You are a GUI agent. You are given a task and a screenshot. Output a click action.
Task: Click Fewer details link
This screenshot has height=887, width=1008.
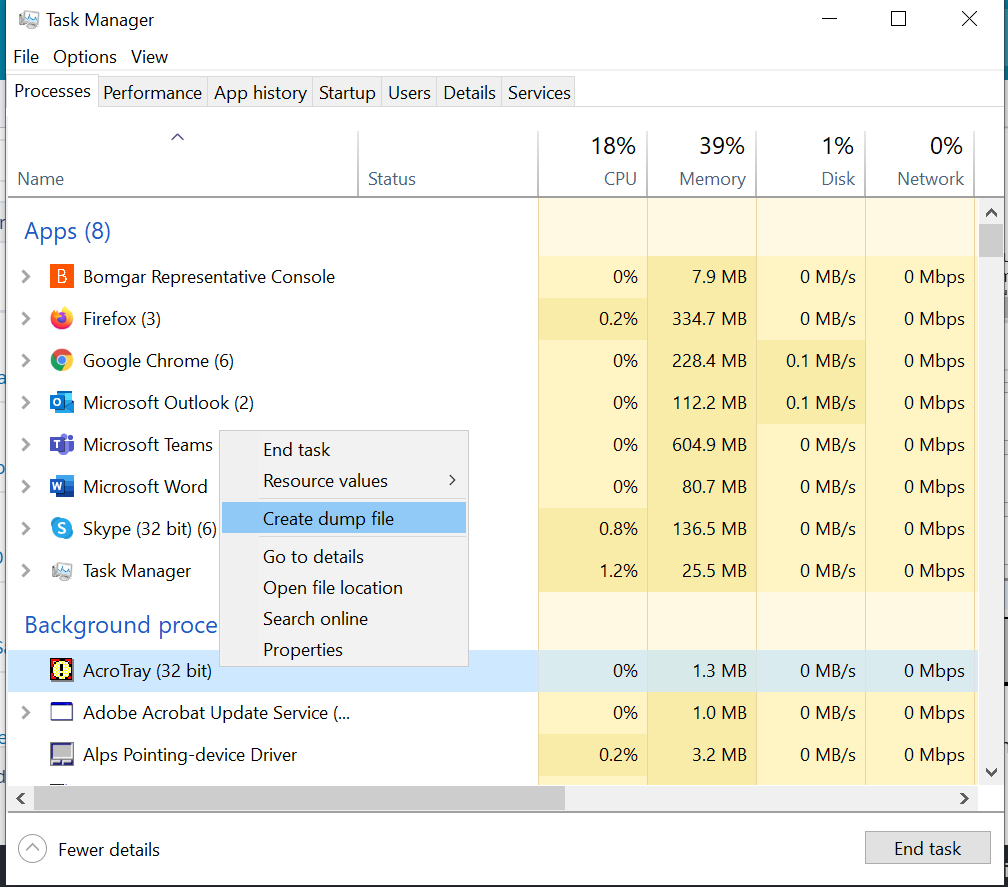click(109, 850)
